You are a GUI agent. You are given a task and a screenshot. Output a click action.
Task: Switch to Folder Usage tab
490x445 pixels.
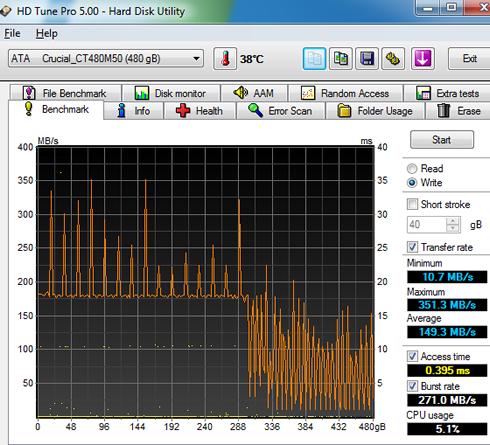[x=375, y=111]
